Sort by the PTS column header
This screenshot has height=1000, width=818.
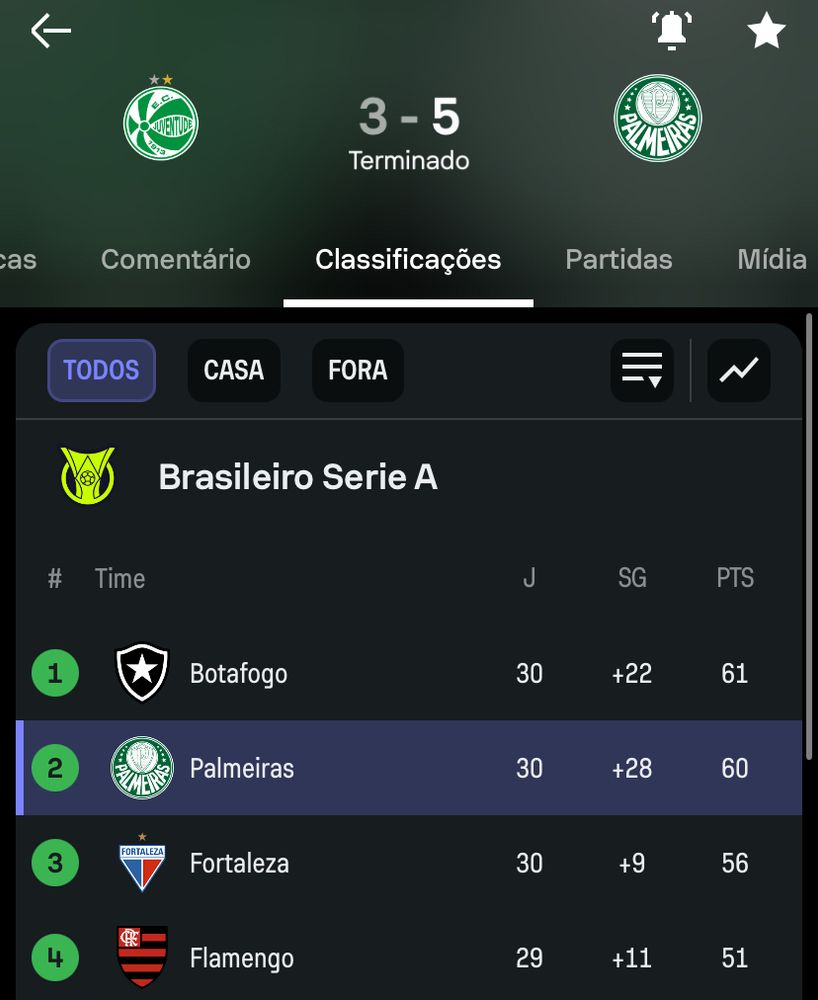click(734, 578)
